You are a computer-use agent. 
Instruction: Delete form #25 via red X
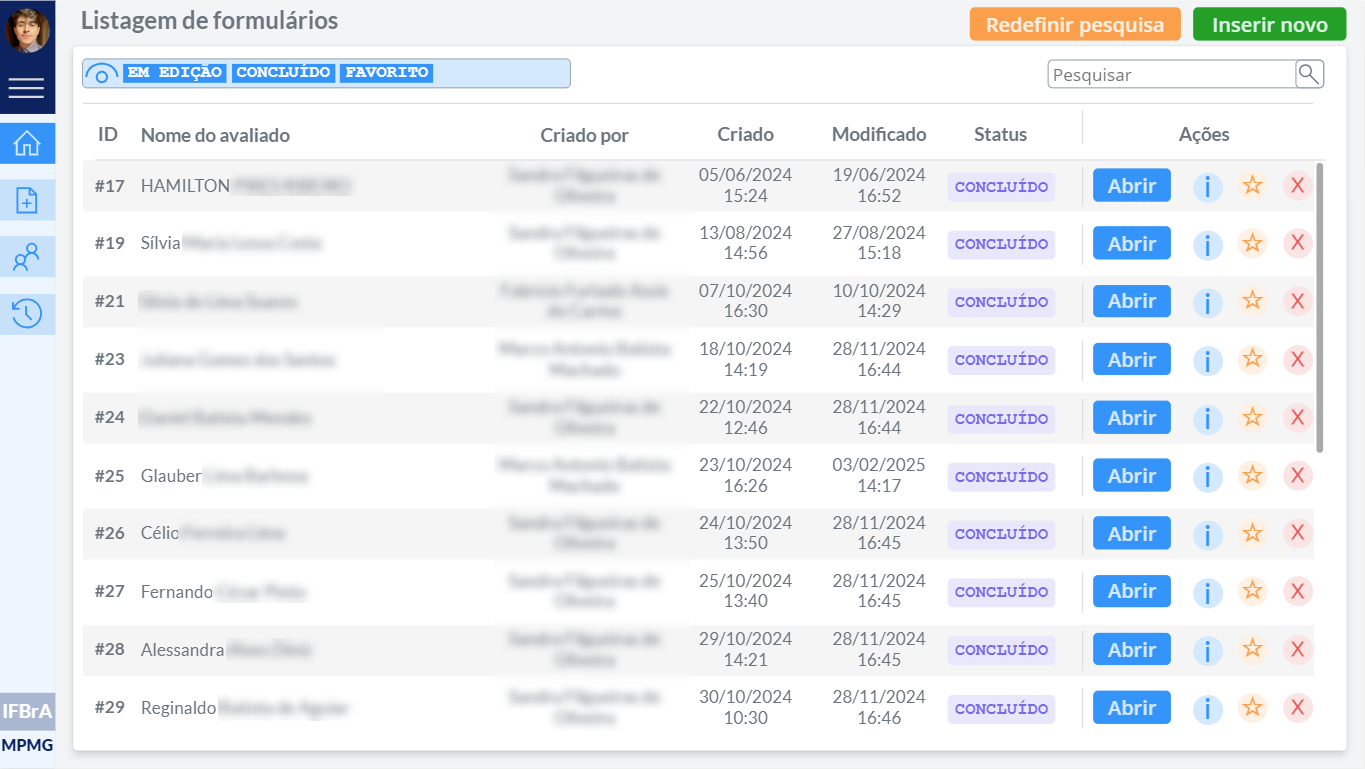(x=1297, y=475)
